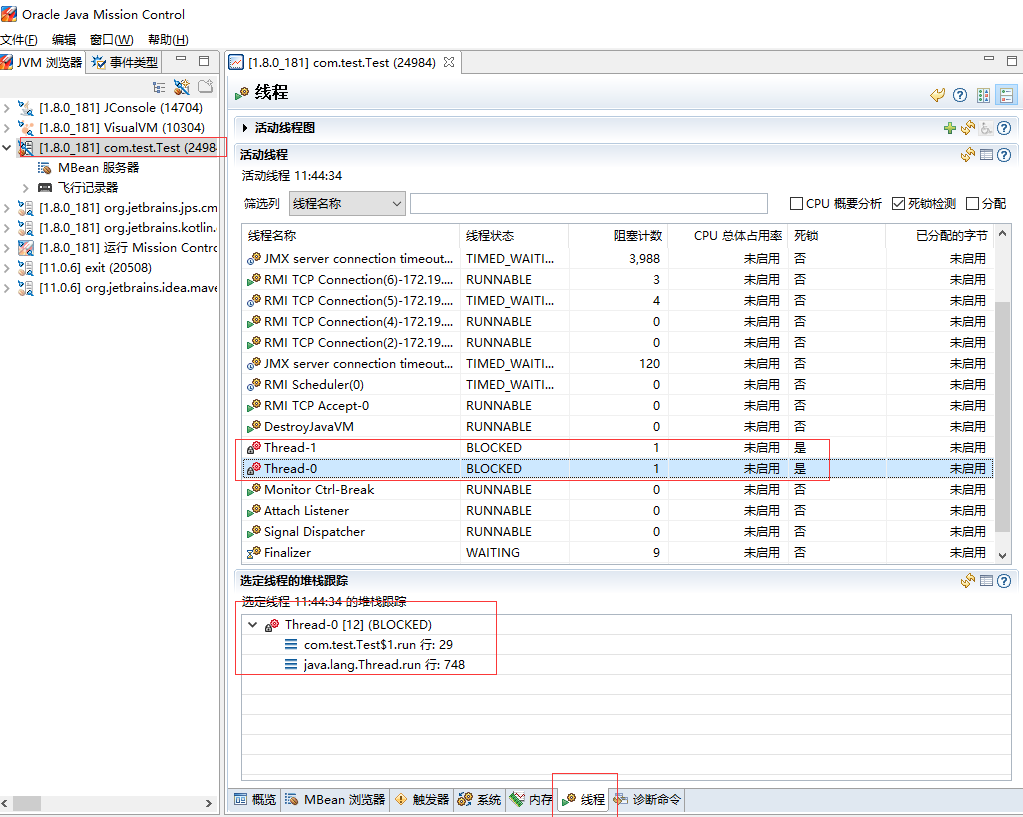The image size is (1023, 817).
Task: Click thread table vertical scrollbar down arrow
Action: 1003,555
